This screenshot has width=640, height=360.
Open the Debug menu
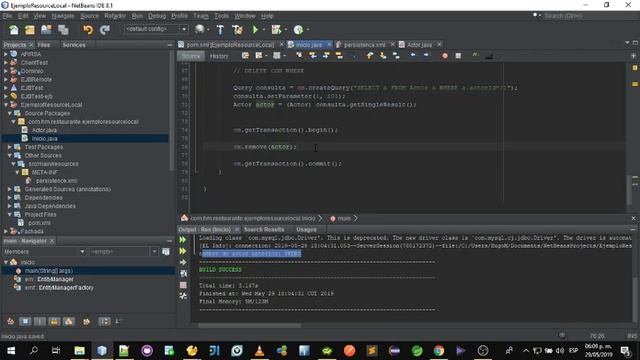pyautogui.click(x=157, y=16)
